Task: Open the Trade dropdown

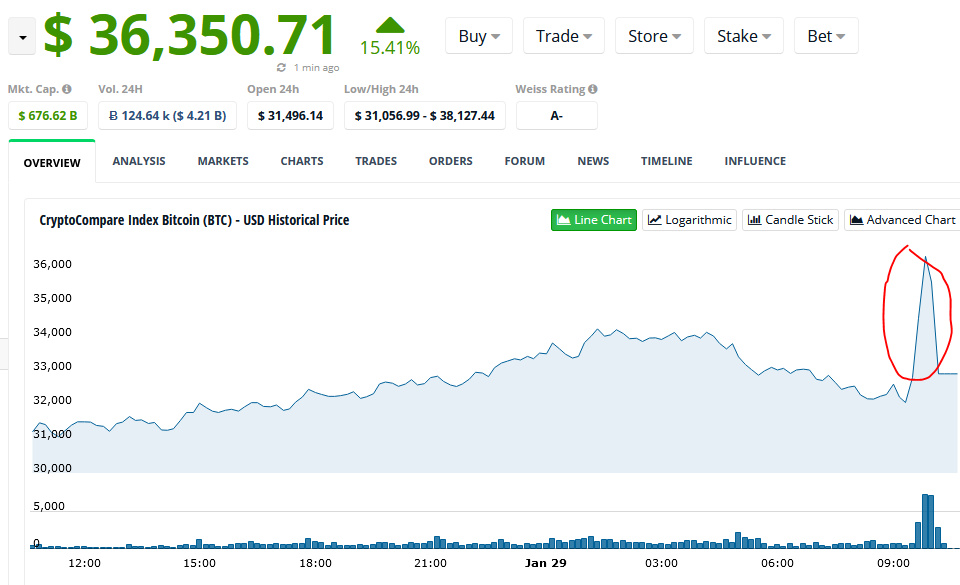Action: pyautogui.click(x=564, y=36)
